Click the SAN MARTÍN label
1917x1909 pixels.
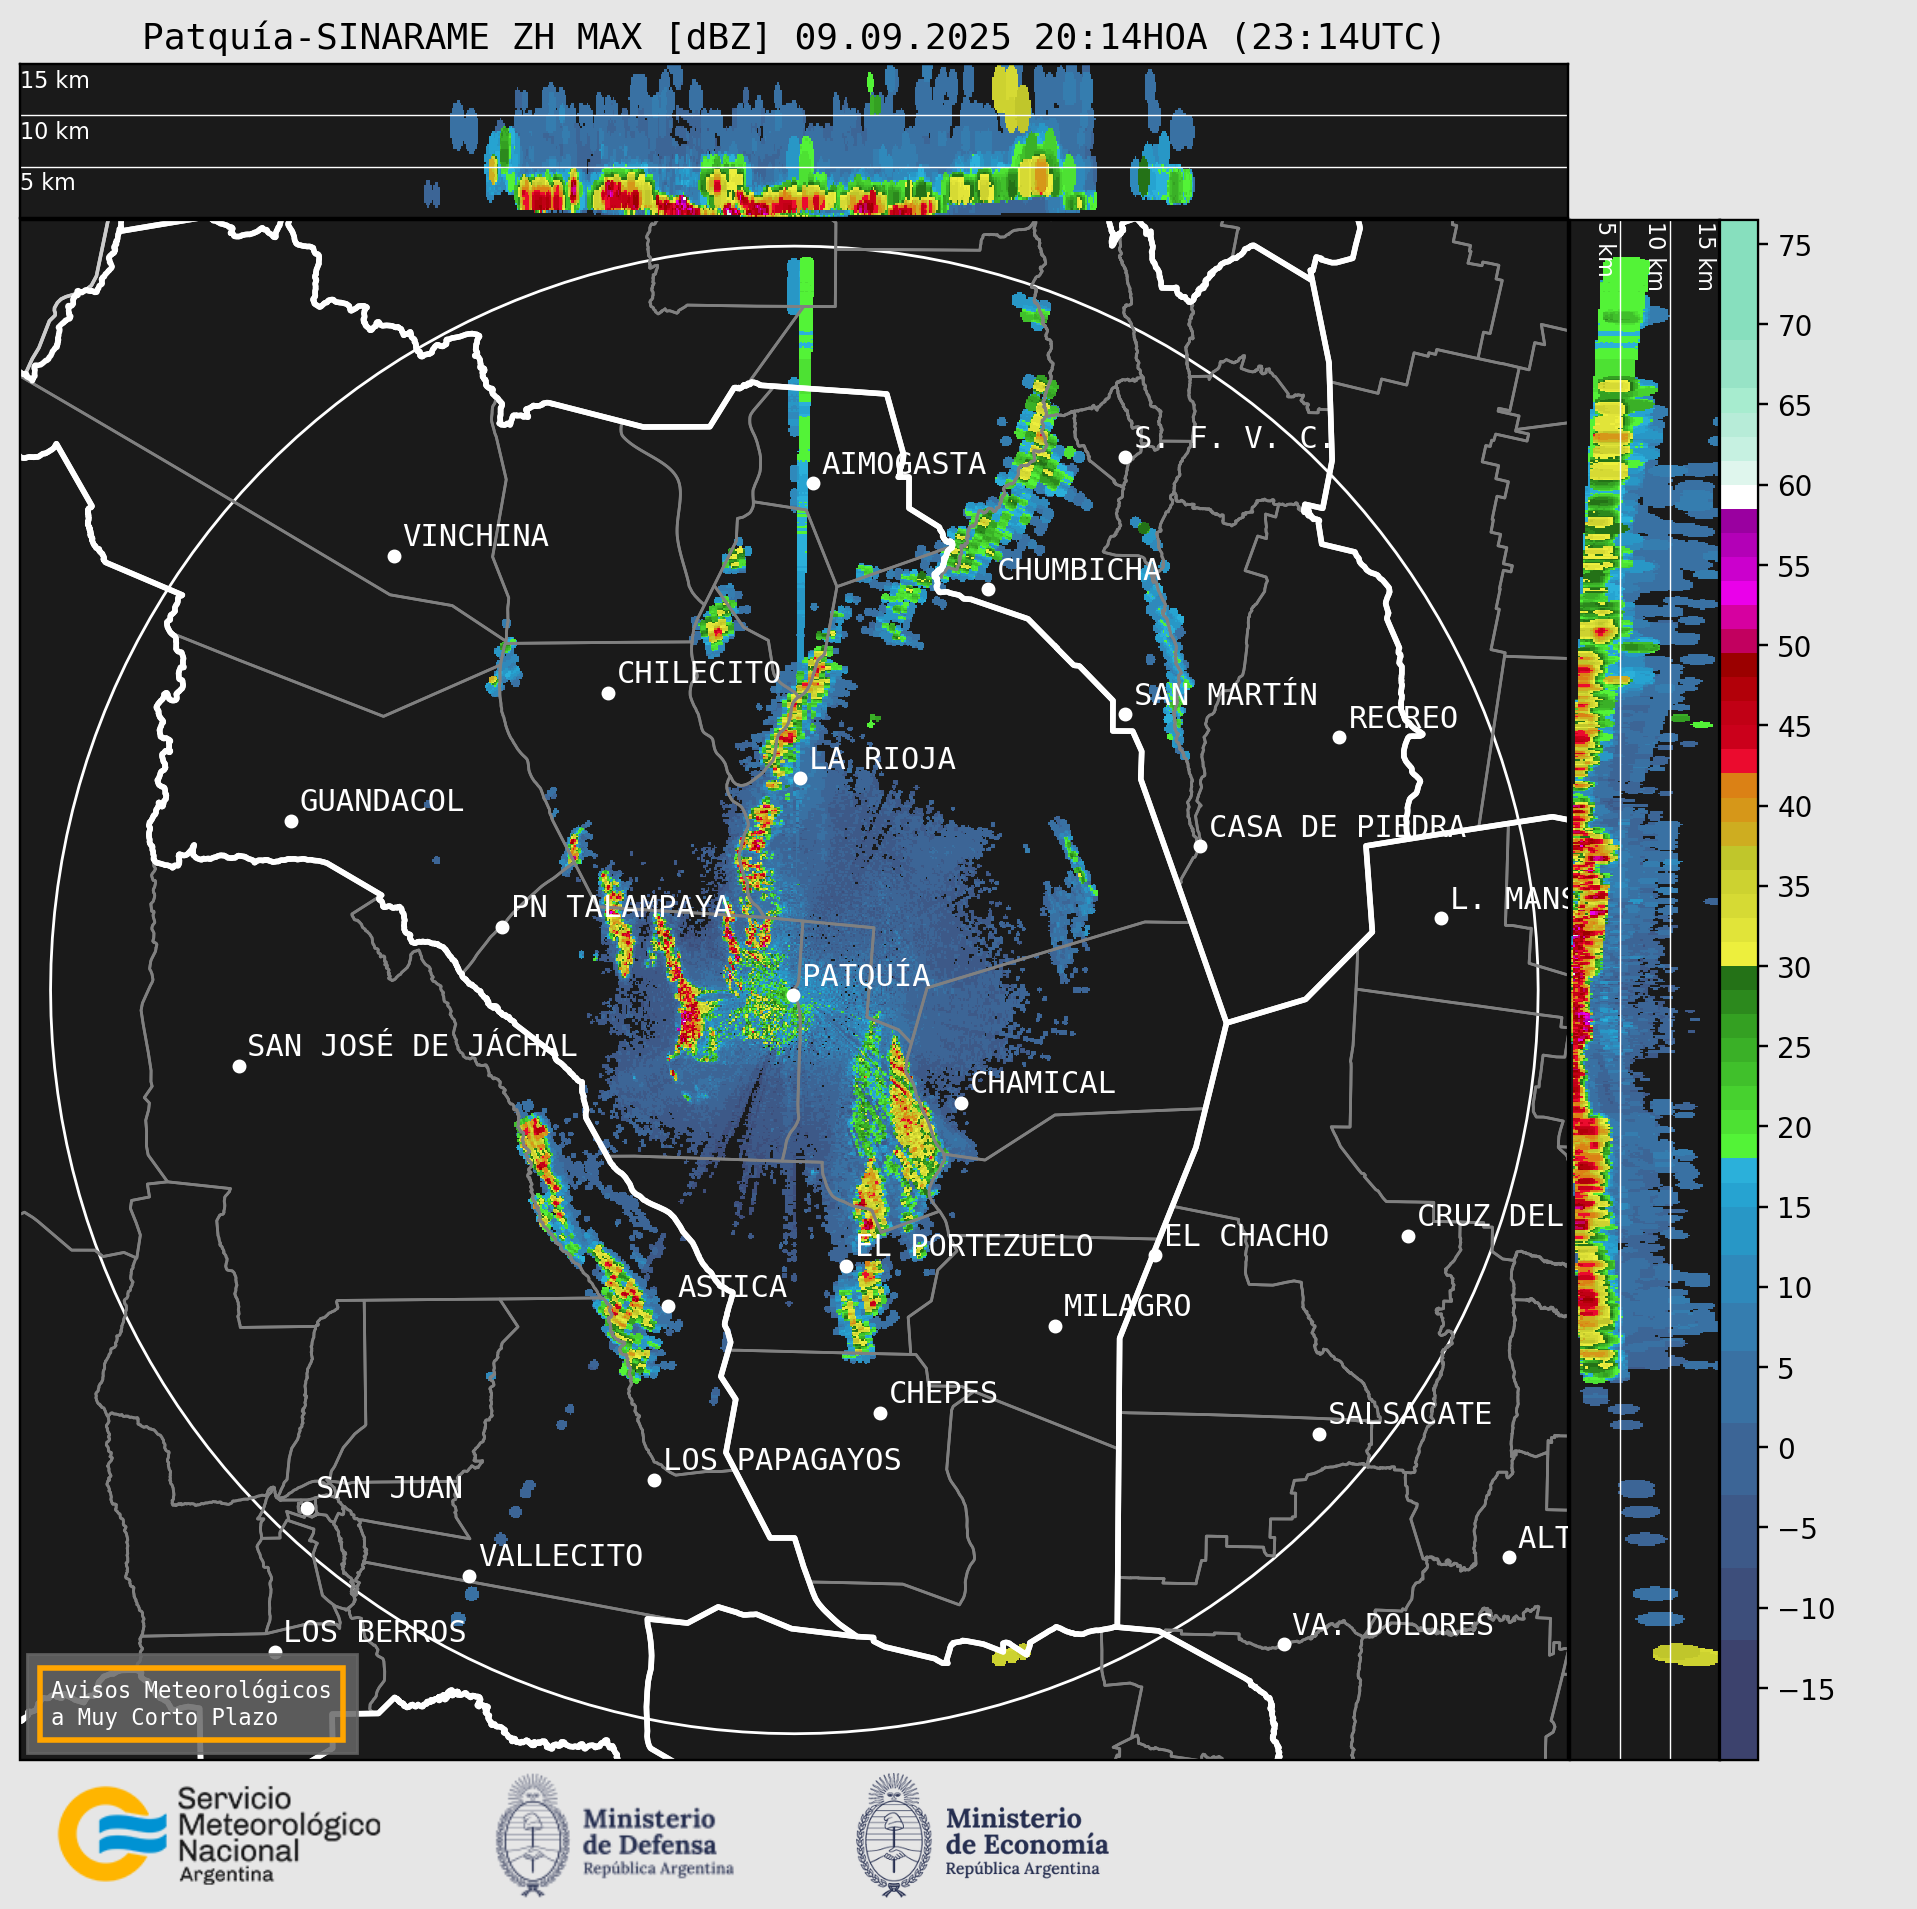[x=1226, y=694]
